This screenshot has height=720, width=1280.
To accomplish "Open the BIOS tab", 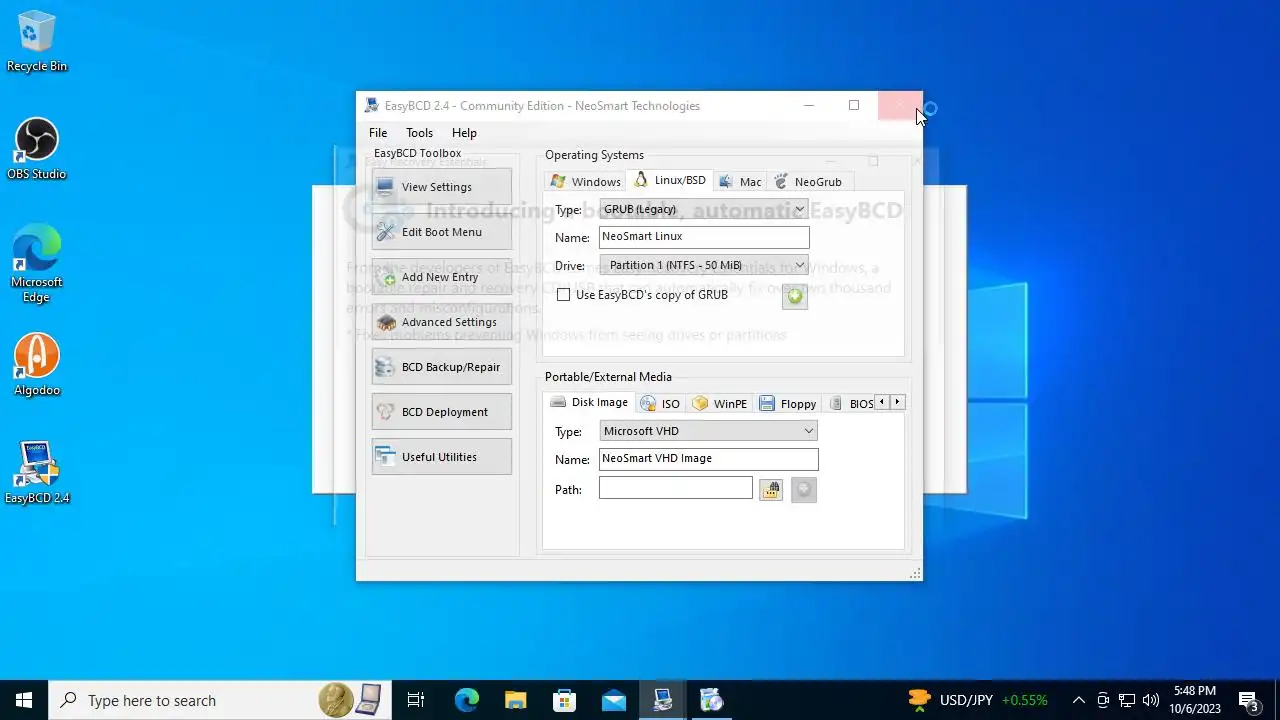I will pyautogui.click(x=850, y=404).
